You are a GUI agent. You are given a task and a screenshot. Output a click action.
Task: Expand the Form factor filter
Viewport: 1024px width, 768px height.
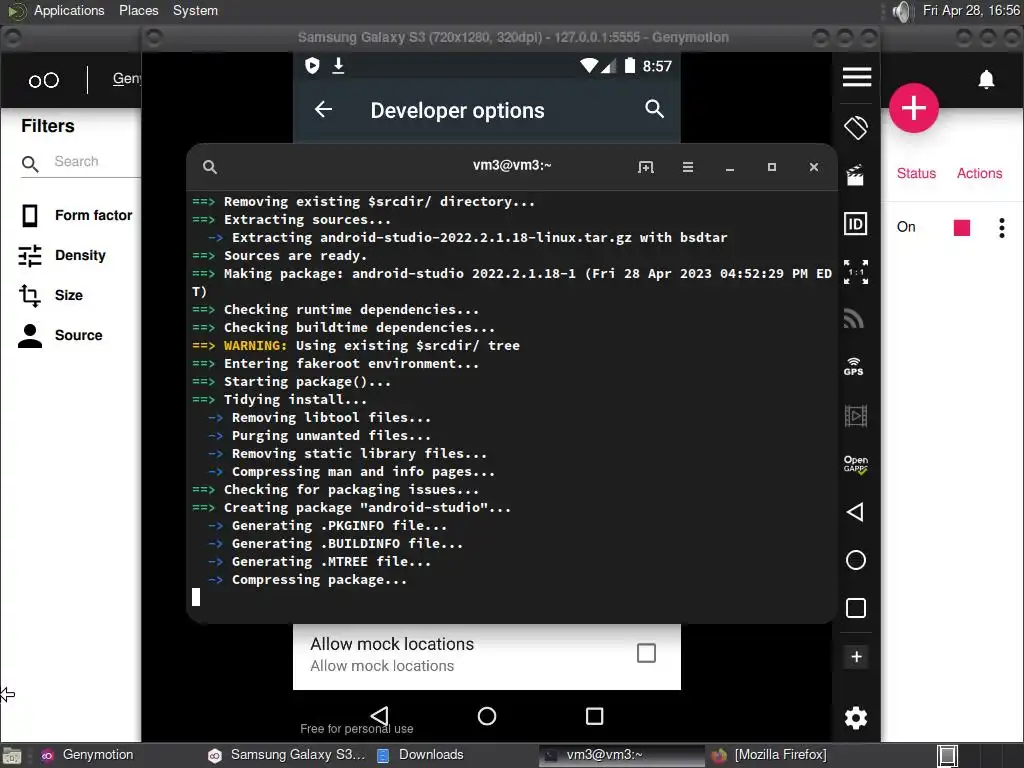[x=76, y=216]
